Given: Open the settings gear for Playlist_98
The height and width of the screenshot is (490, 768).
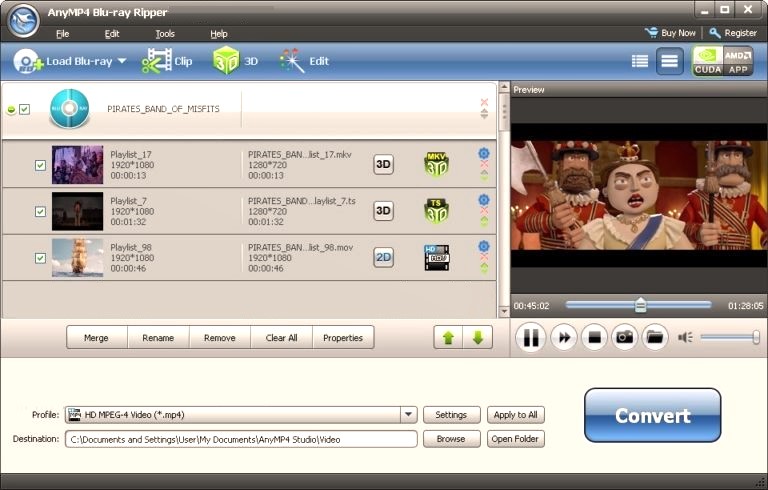Looking at the screenshot, I should pyautogui.click(x=484, y=246).
